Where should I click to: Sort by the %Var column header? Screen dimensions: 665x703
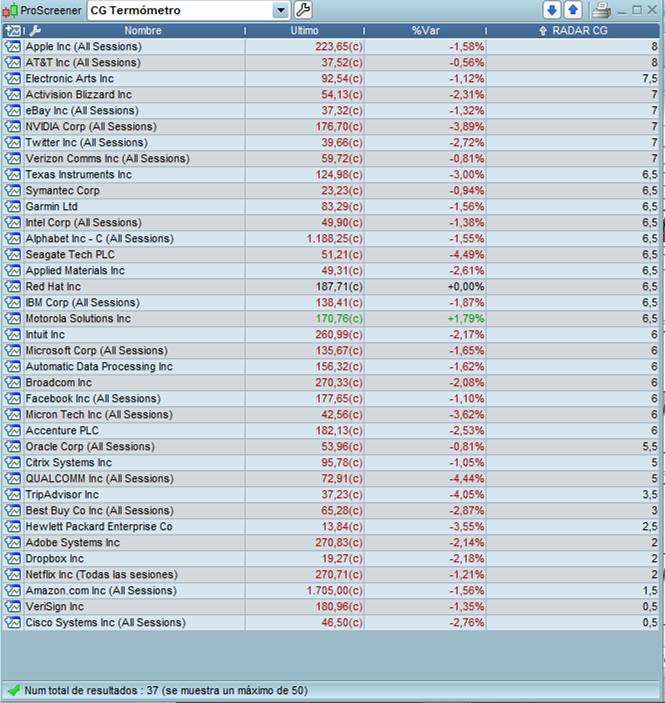click(426, 30)
